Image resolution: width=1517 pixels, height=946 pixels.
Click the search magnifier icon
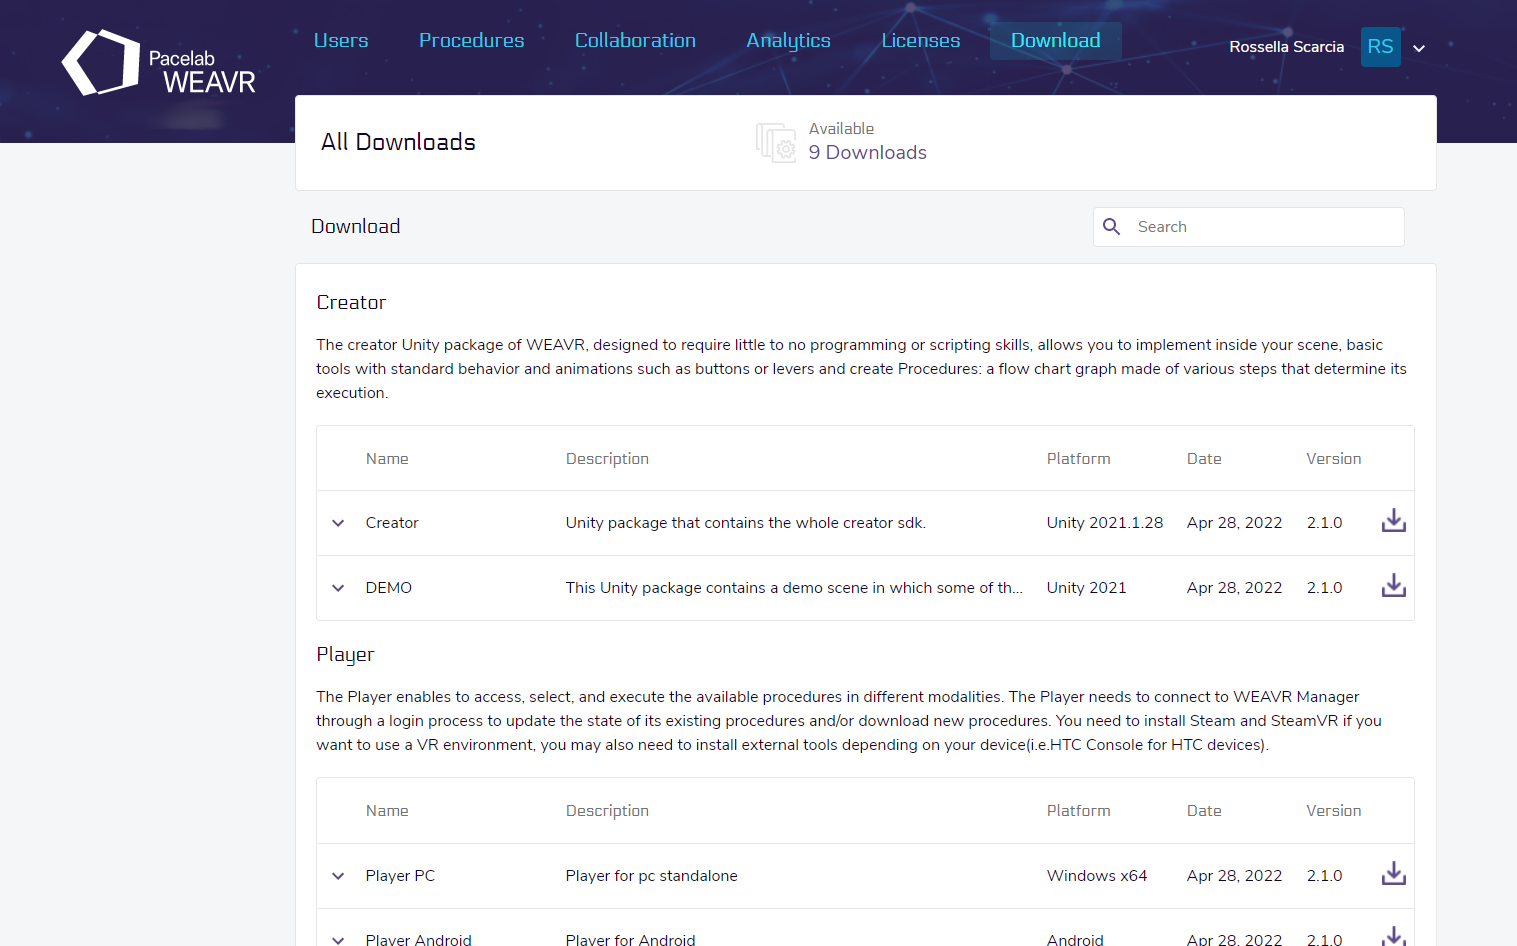[x=1111, y=227]
